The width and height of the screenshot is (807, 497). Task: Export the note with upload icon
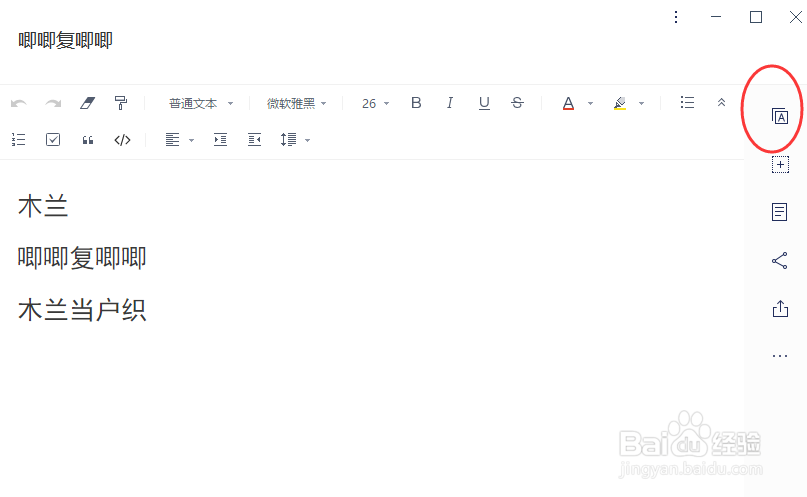tap(780, 308)
